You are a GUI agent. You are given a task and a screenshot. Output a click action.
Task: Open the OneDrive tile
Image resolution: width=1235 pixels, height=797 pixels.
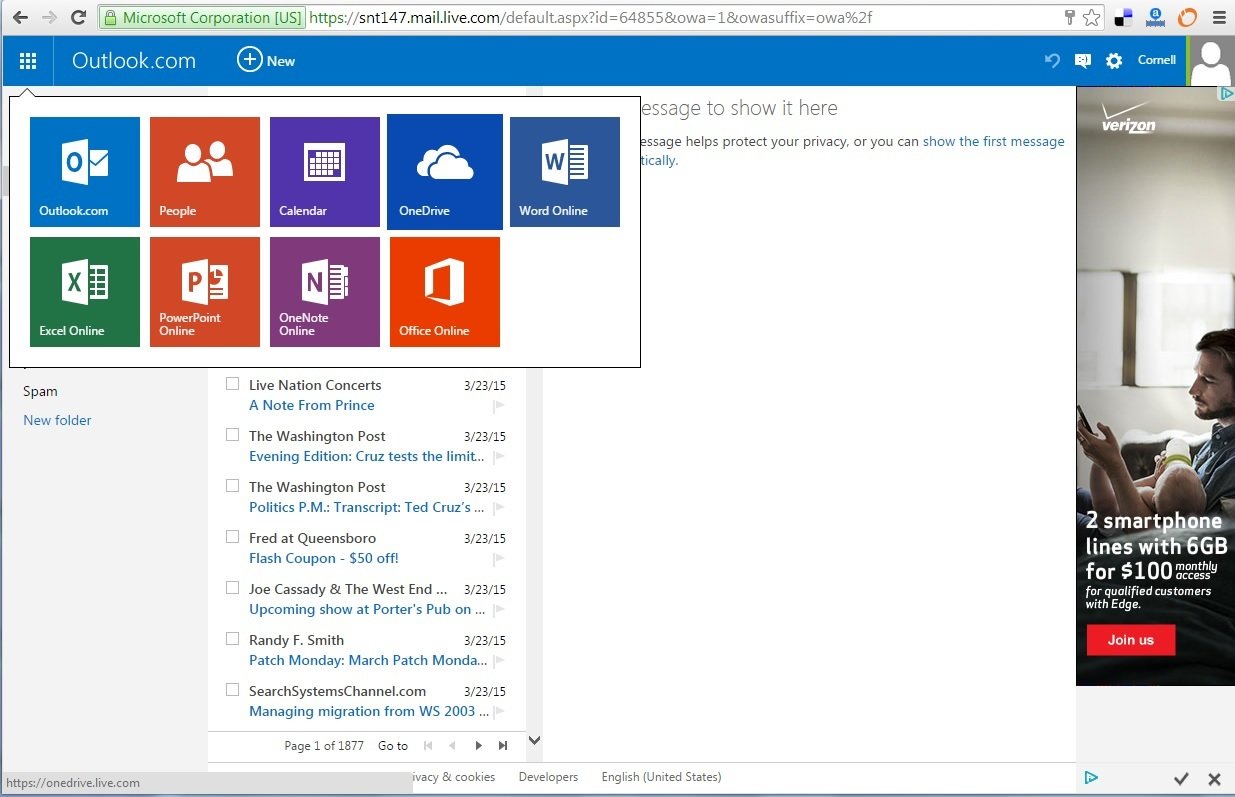pyautogui.click(x=445, y=172)
